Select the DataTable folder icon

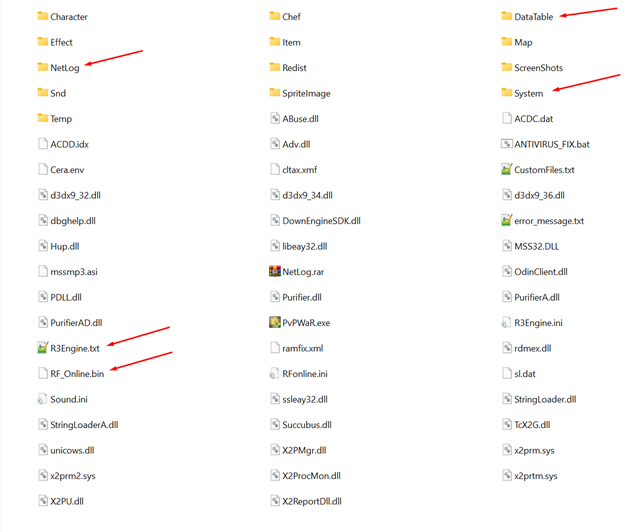[507, 16]
